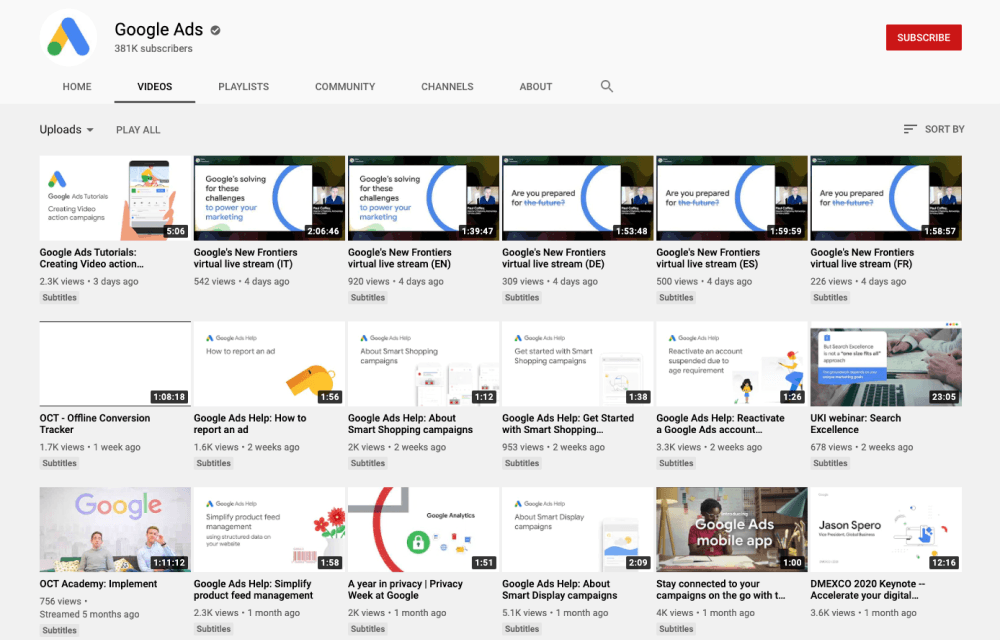Click '2.3K views • 3 days ago' text
The width and height of the screenshot is (1000, 640).
[89, 281]
